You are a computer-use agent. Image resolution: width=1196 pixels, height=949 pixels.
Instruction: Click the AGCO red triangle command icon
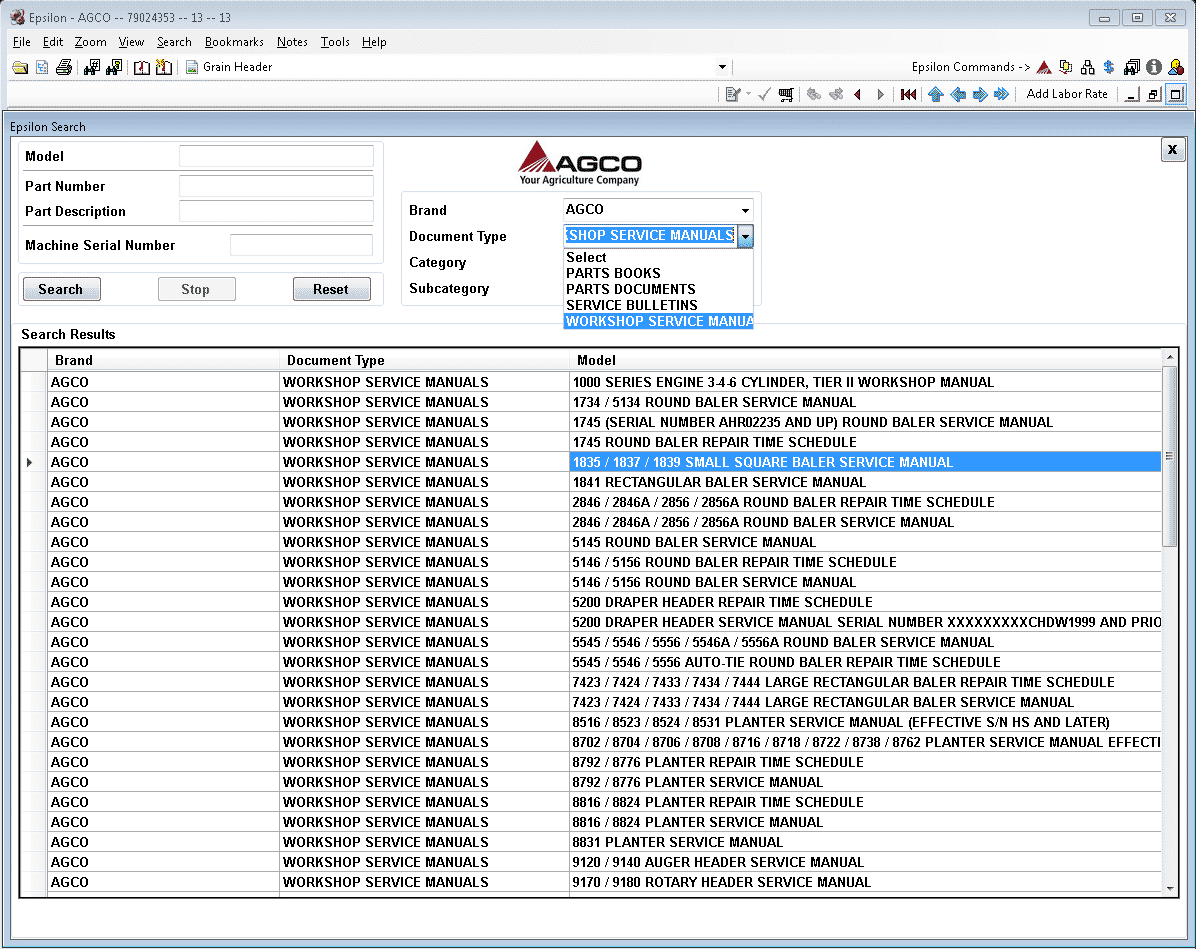(1044, 67)
